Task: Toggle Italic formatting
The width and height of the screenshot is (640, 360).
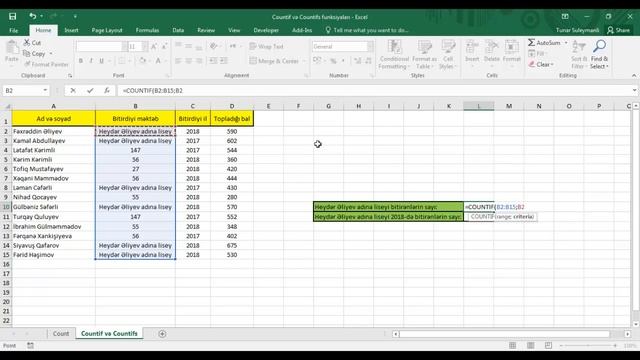Action: (91, 61)
